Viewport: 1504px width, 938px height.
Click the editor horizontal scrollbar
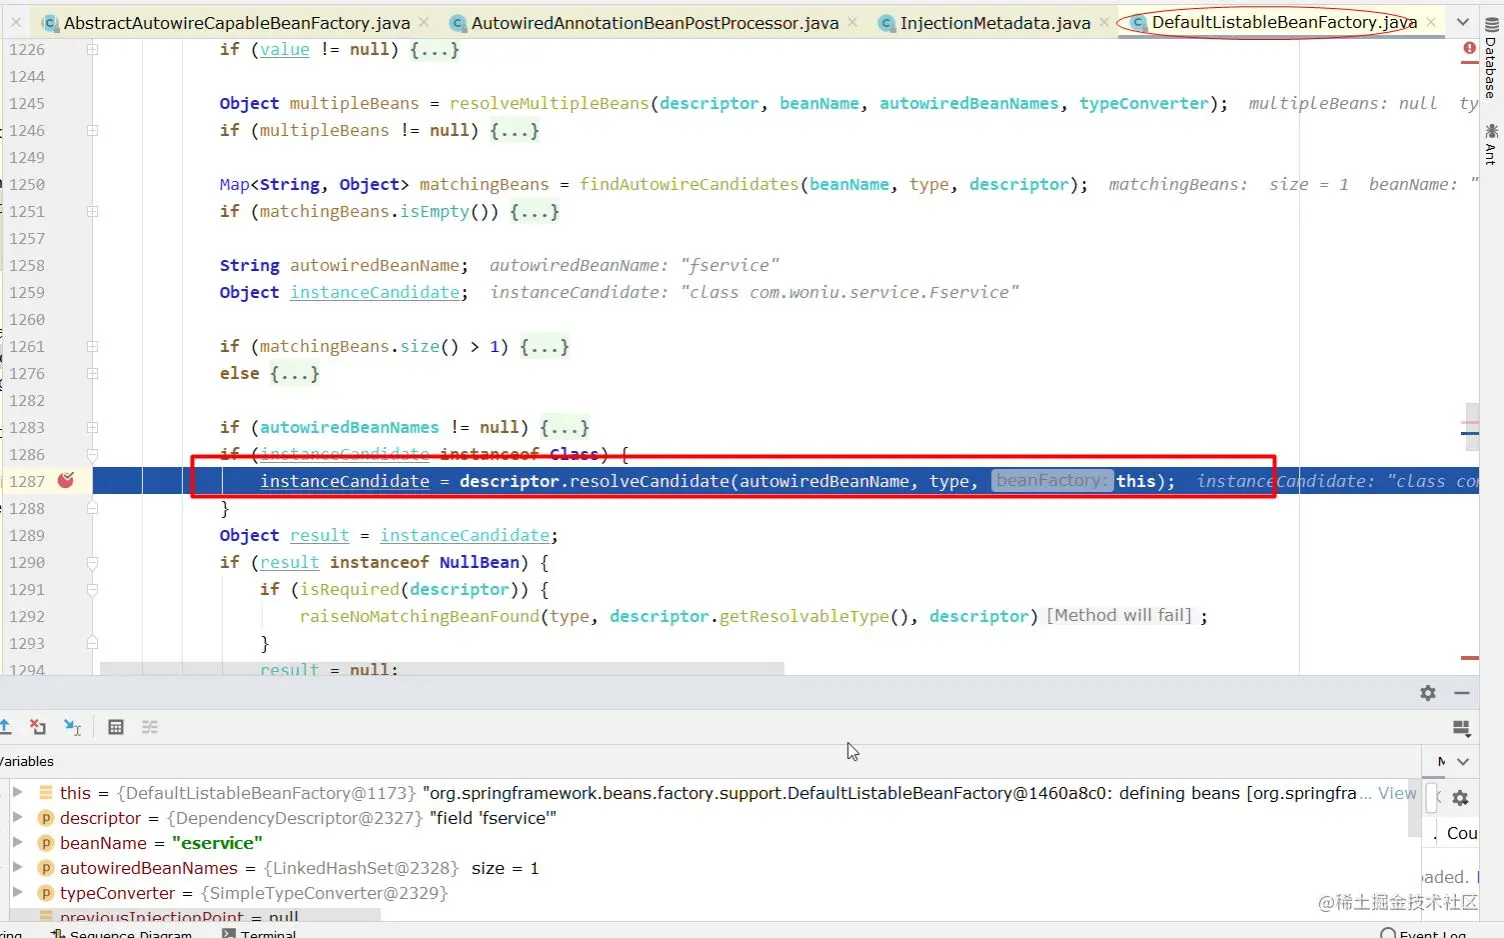coord(442,668)
